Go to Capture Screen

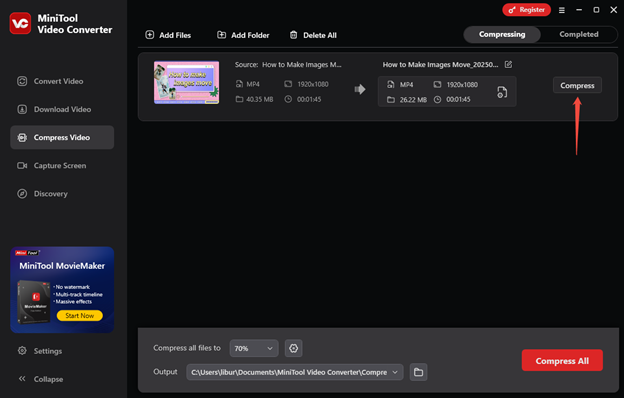coord(62,166)
